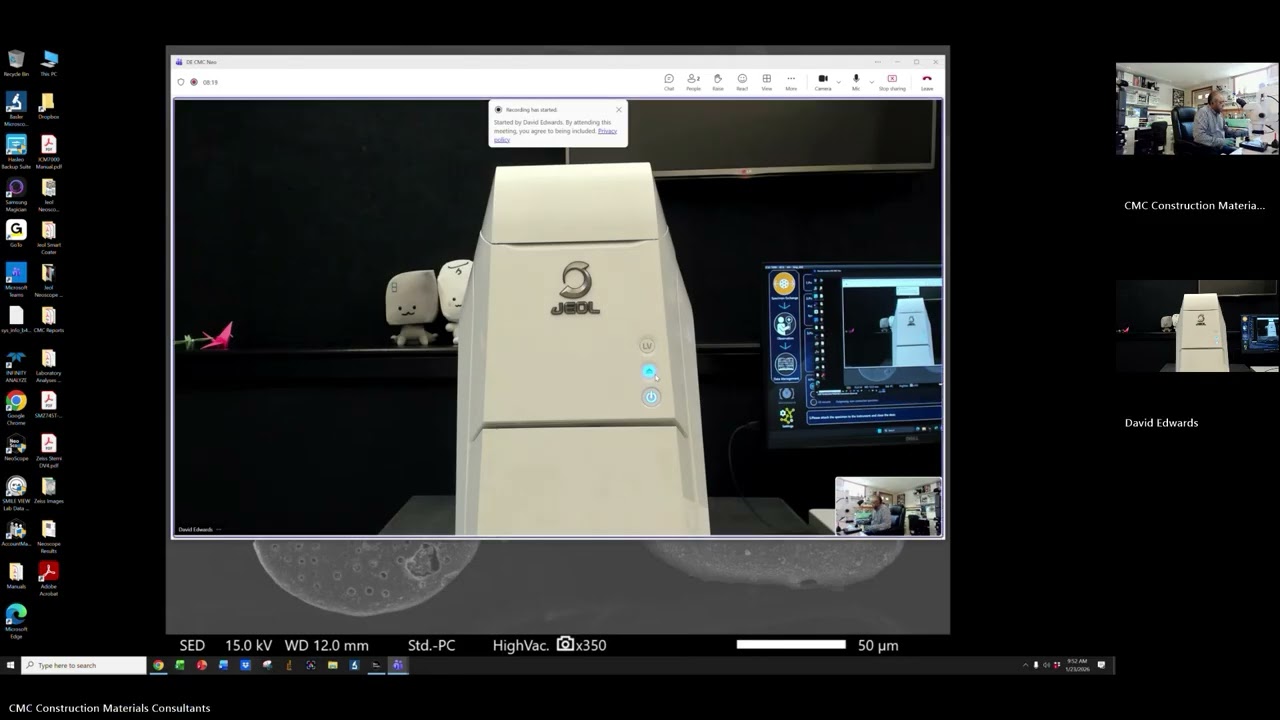Launch Samsung Magician from desktop

point(16,194)
